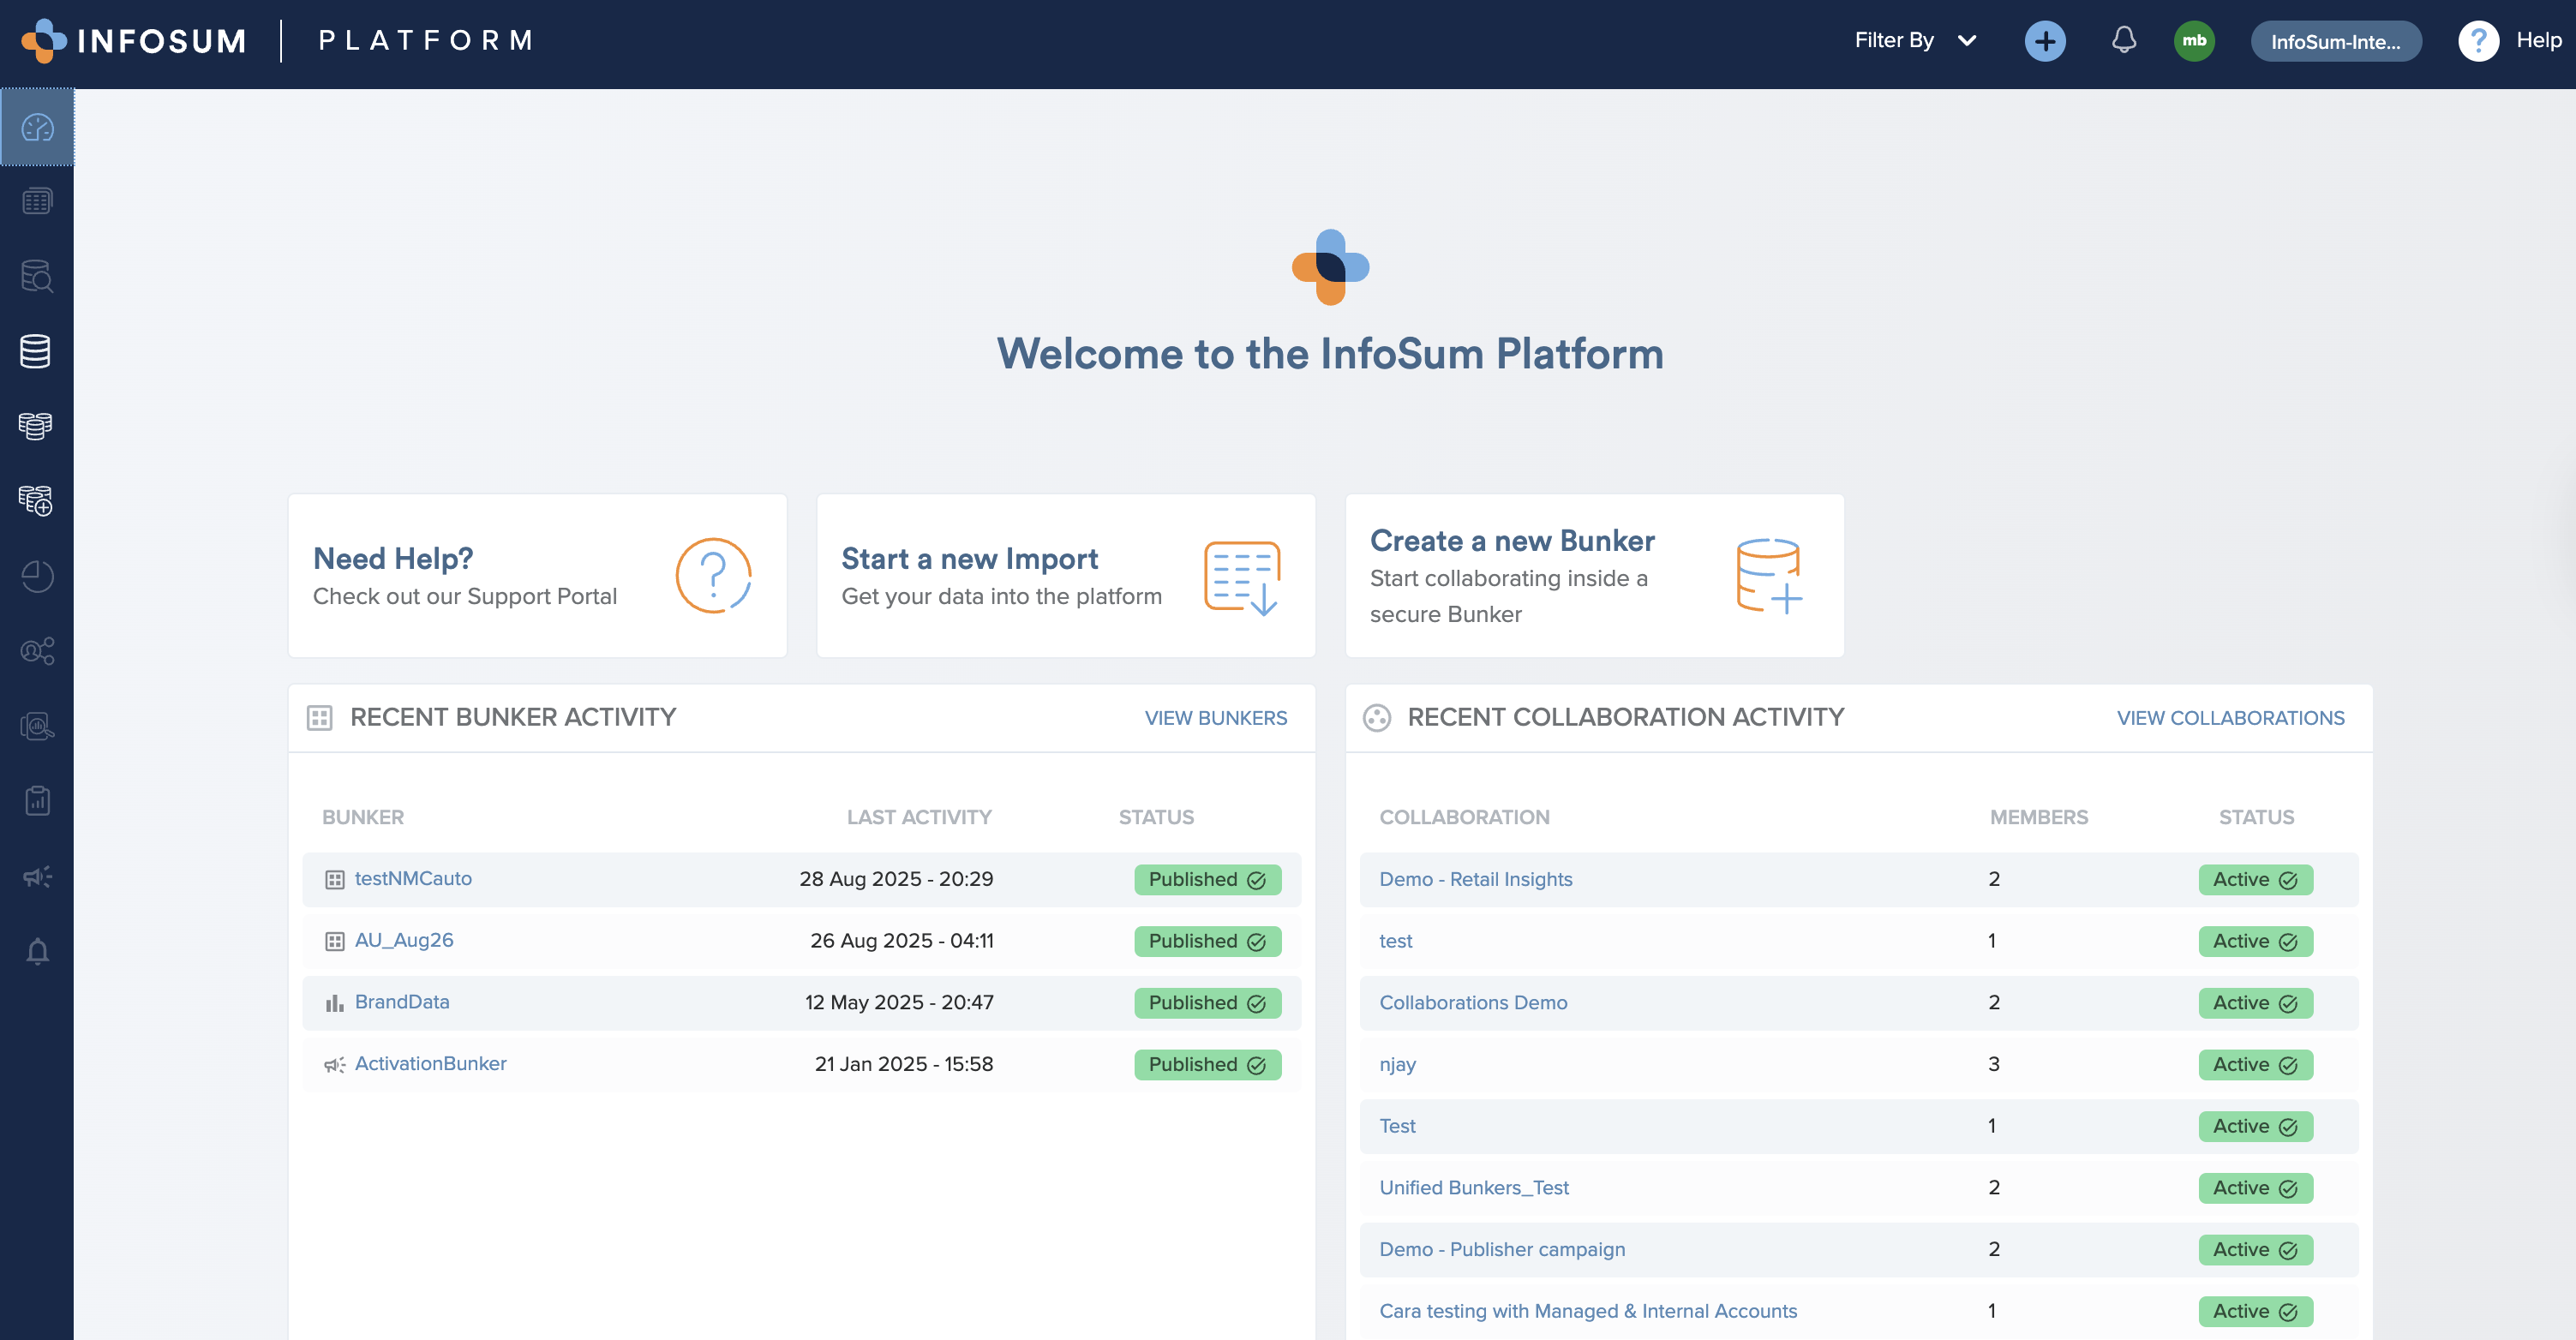2576x1340 pixels.
Task: Select the sidebar database with plus icon
Action: click(x=35, y=501)
